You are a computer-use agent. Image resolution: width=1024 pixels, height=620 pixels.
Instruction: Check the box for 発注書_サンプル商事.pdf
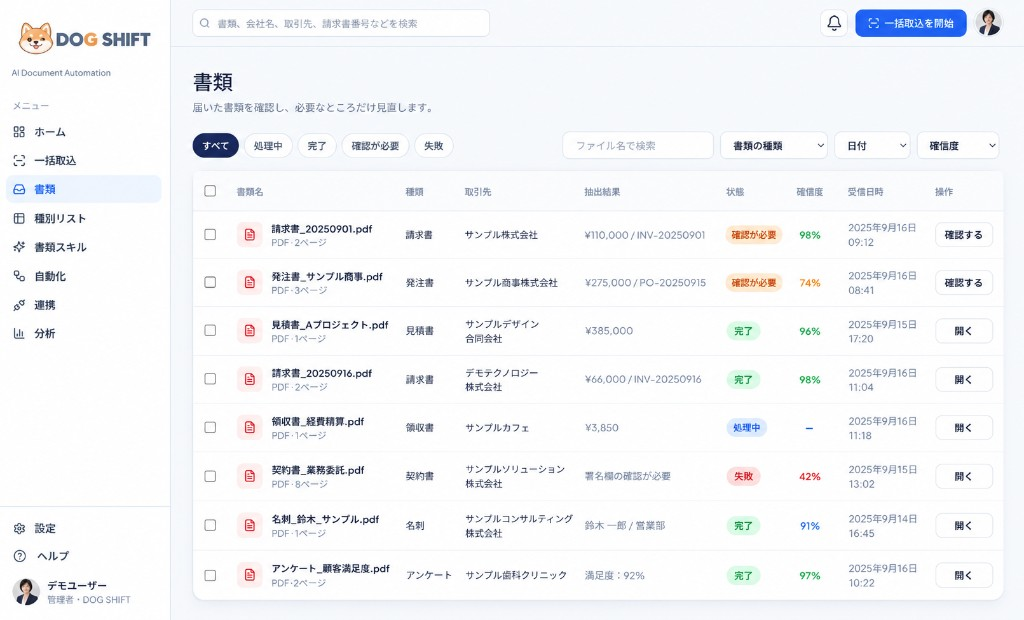(x=210, y=282)
